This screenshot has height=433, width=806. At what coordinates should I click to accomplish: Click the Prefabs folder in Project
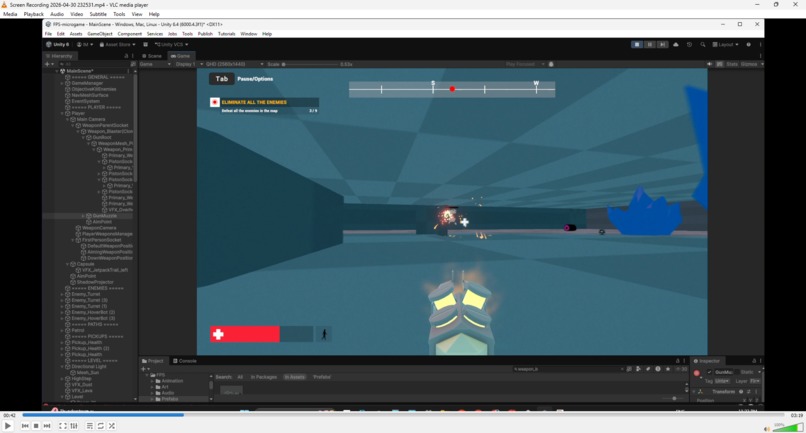(x=170, y=399)
